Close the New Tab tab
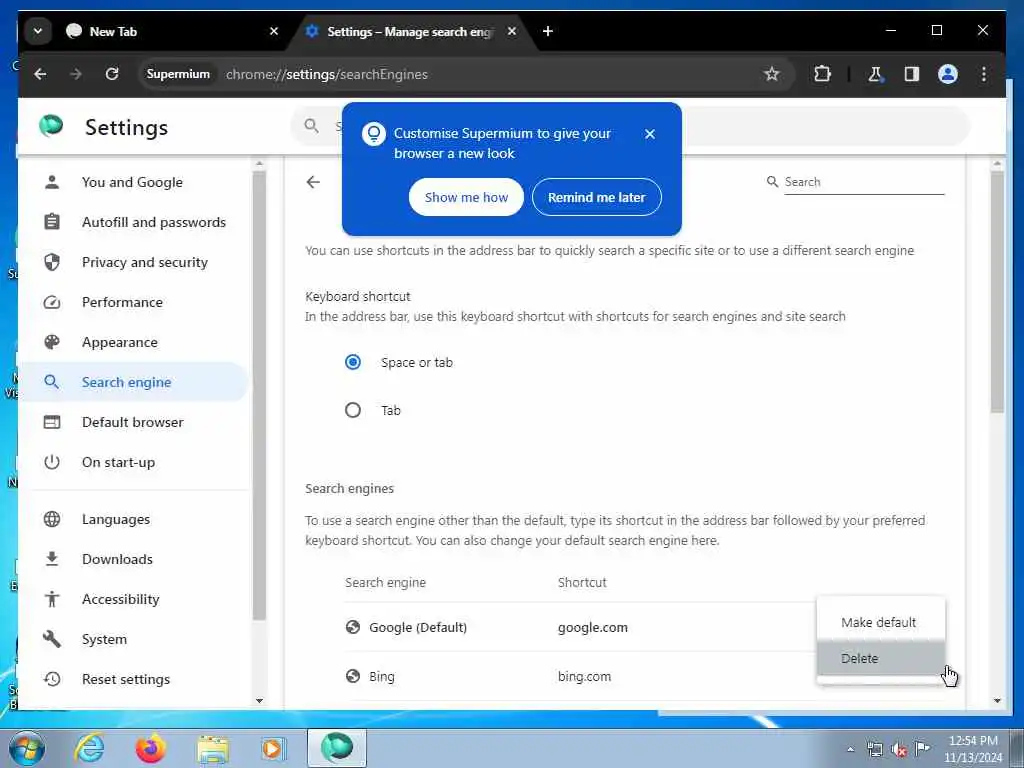The image size is (1024, 768). tap(274, 31)
